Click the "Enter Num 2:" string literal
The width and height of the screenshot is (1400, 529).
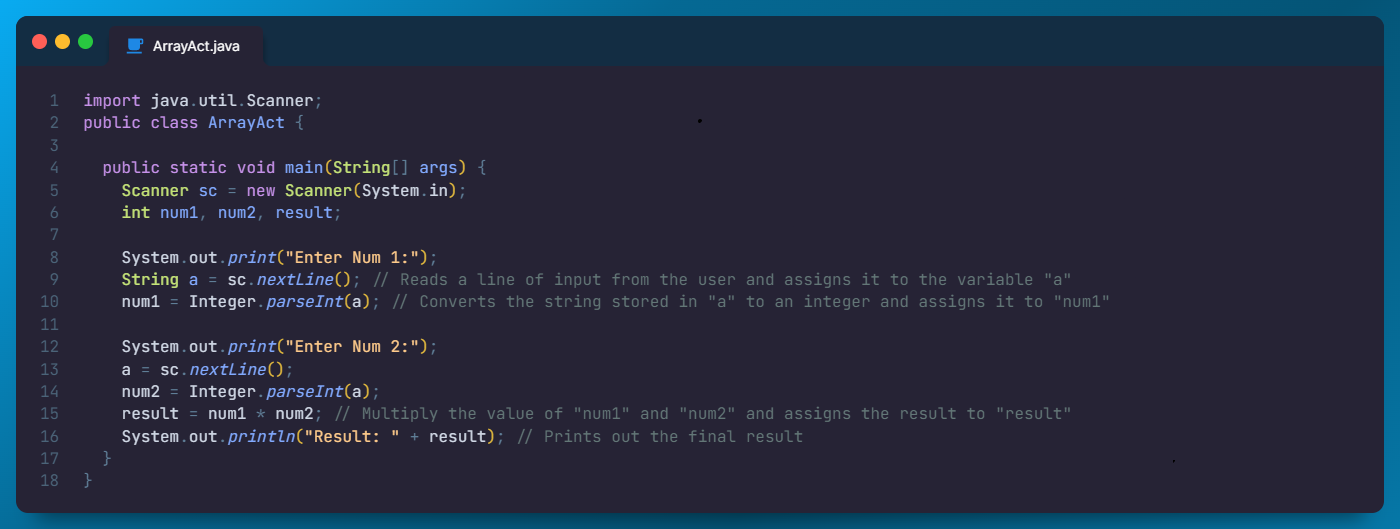coord(357,347)
